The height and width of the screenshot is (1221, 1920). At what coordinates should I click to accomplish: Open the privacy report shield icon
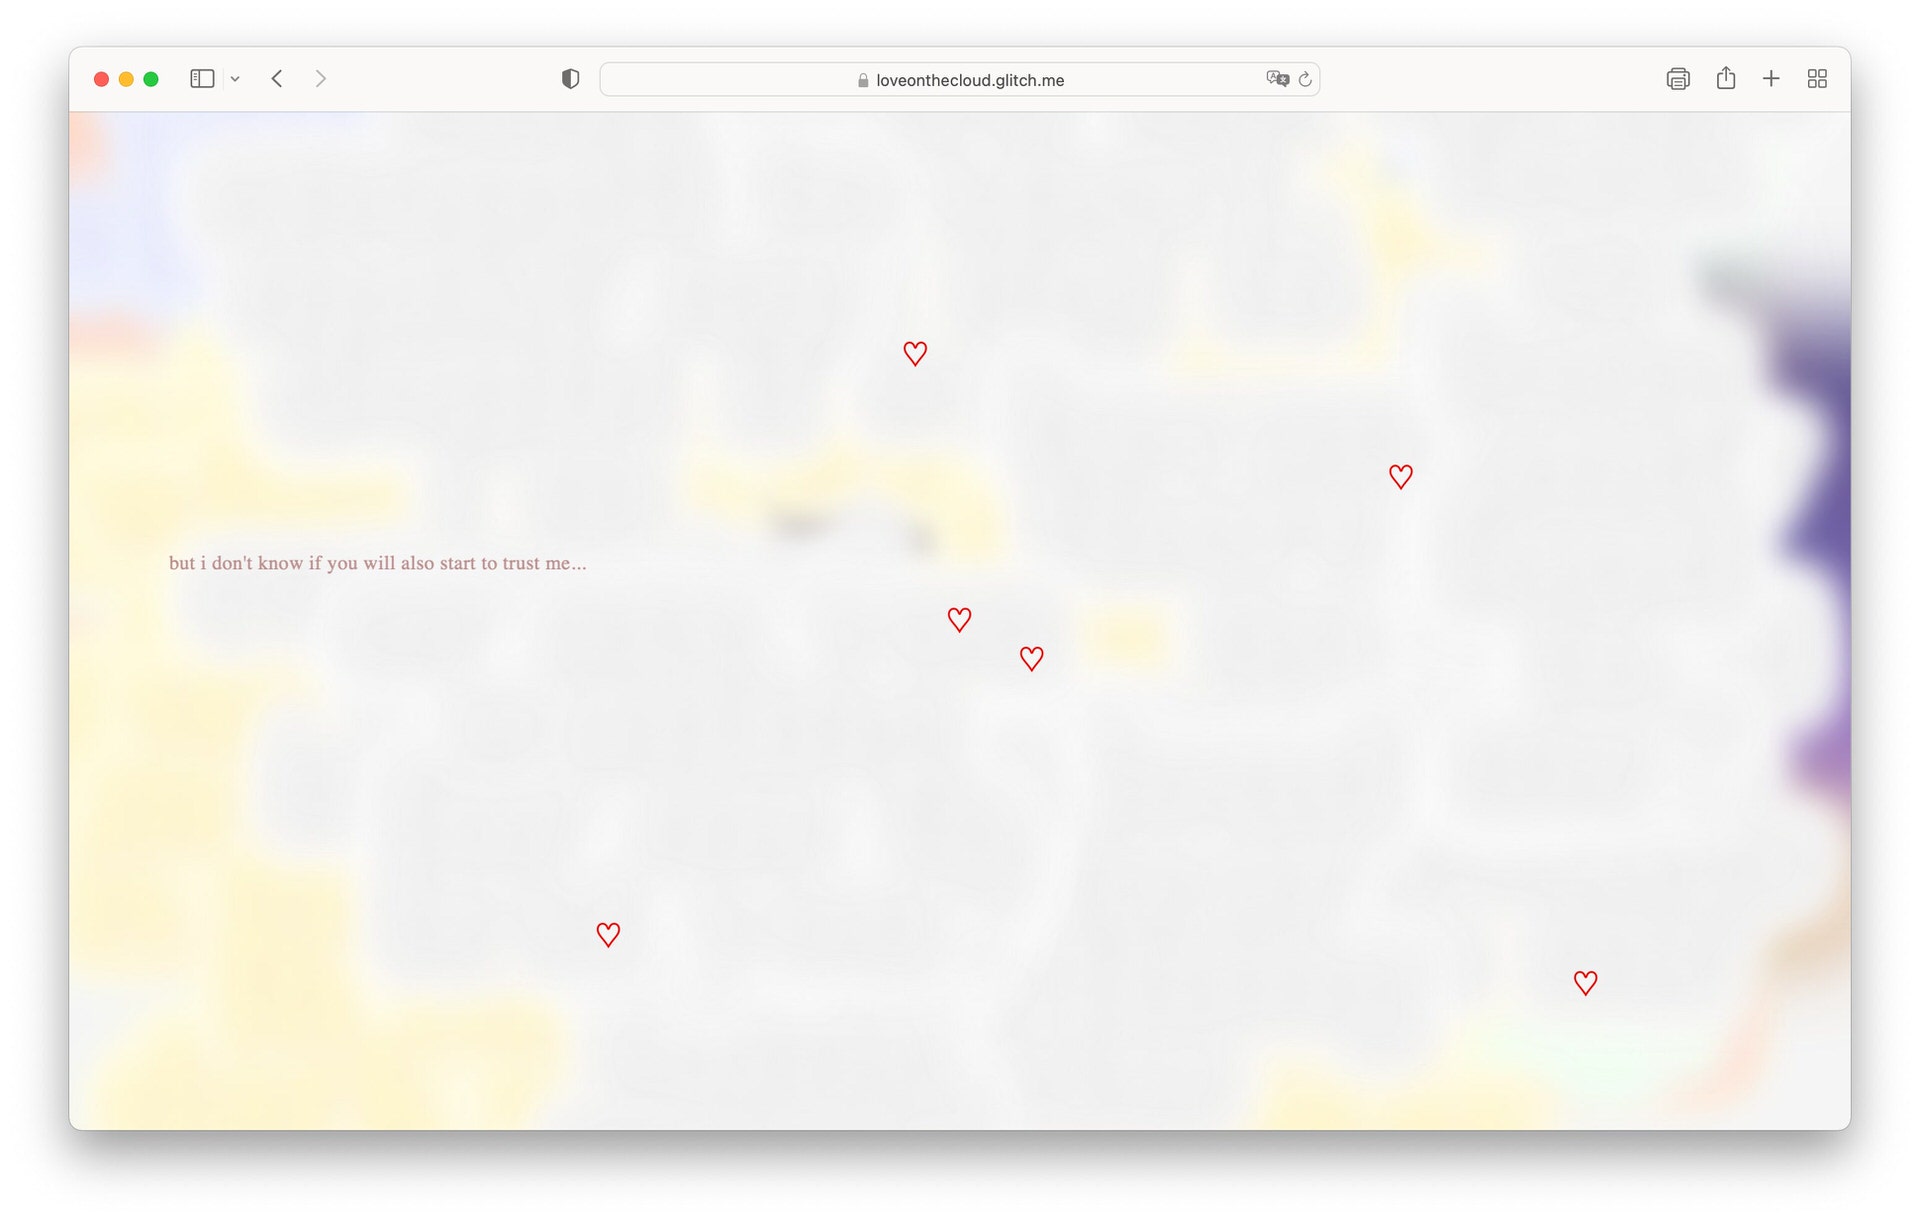click(x=570, y=79)
